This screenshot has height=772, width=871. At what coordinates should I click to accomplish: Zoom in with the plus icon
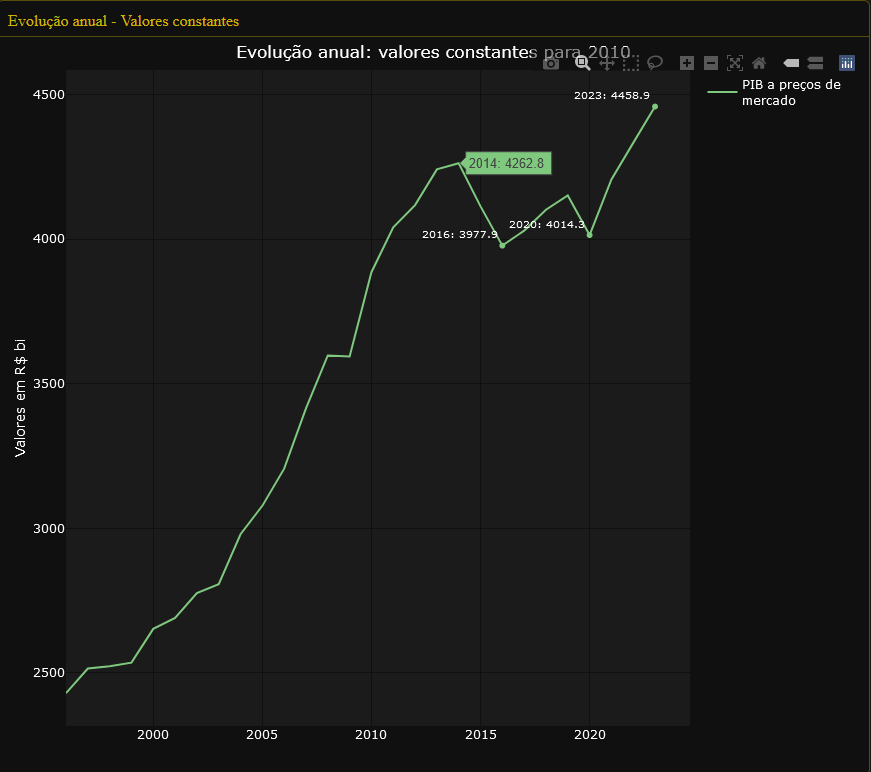[687, 63]
